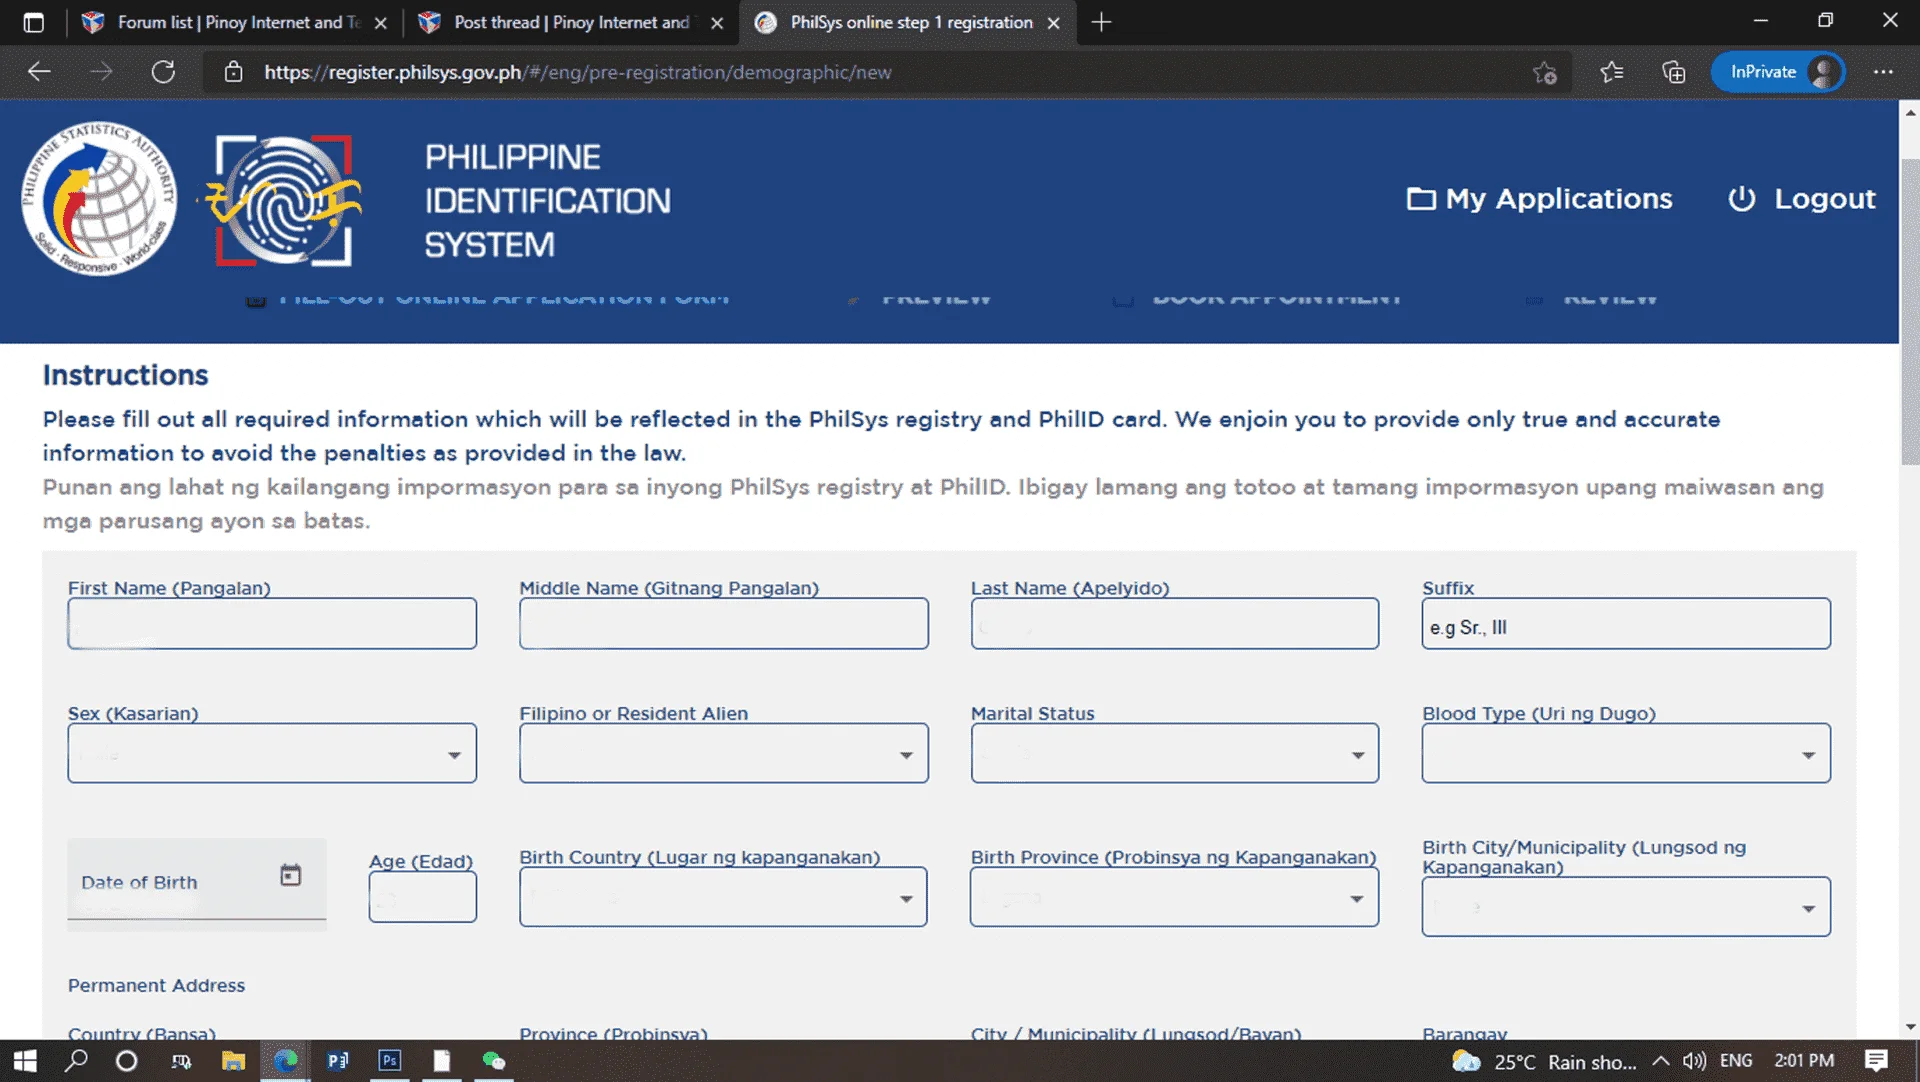Open the Sex (Kasarian) dropdown
Screen dimensions: 1920x1082
tap(272, 753)
